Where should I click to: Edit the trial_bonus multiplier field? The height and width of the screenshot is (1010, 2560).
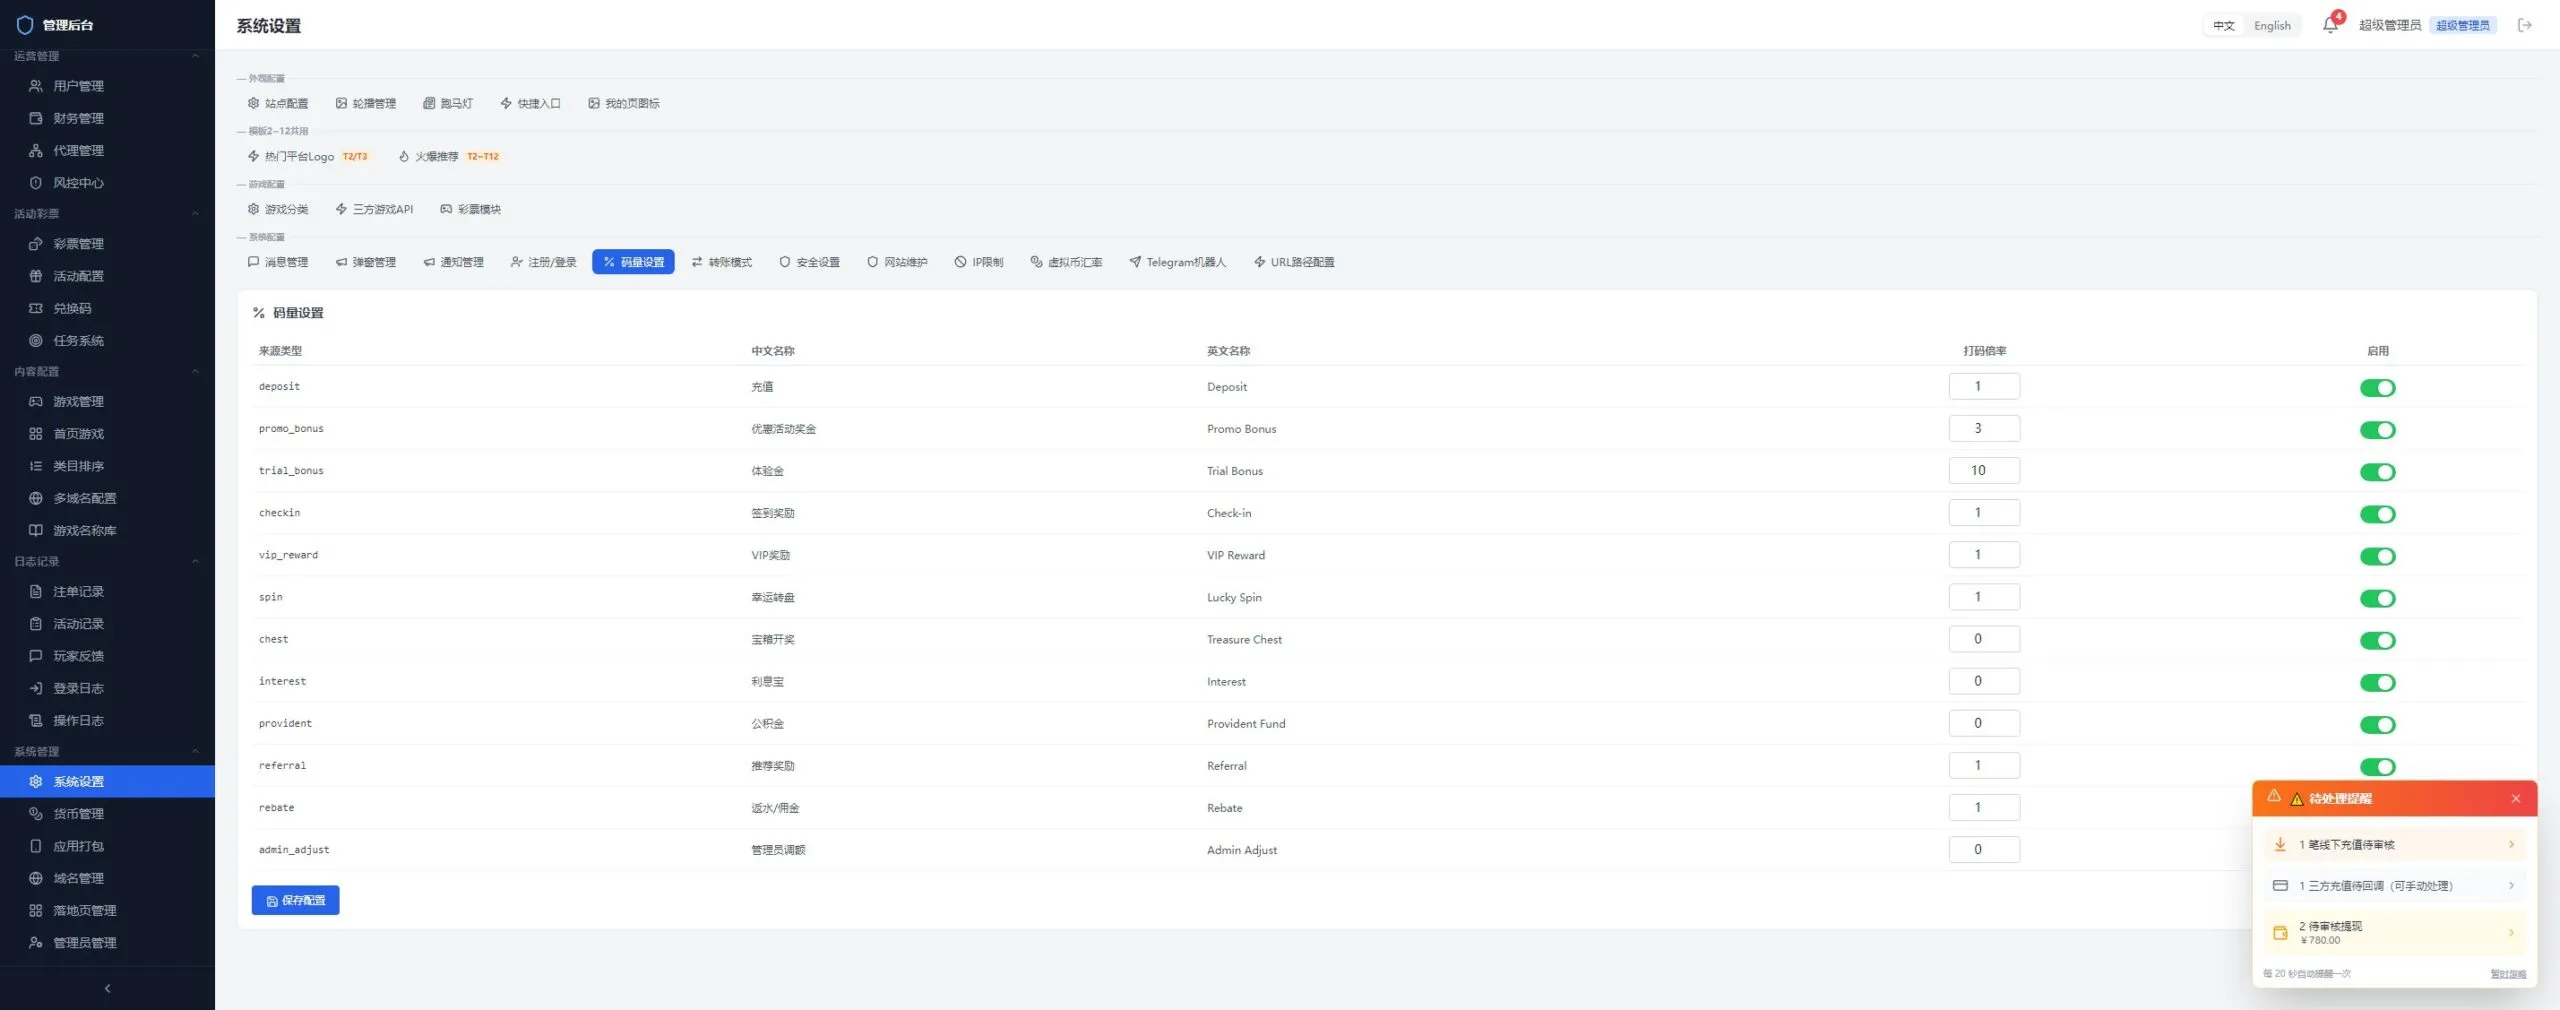1984,470
